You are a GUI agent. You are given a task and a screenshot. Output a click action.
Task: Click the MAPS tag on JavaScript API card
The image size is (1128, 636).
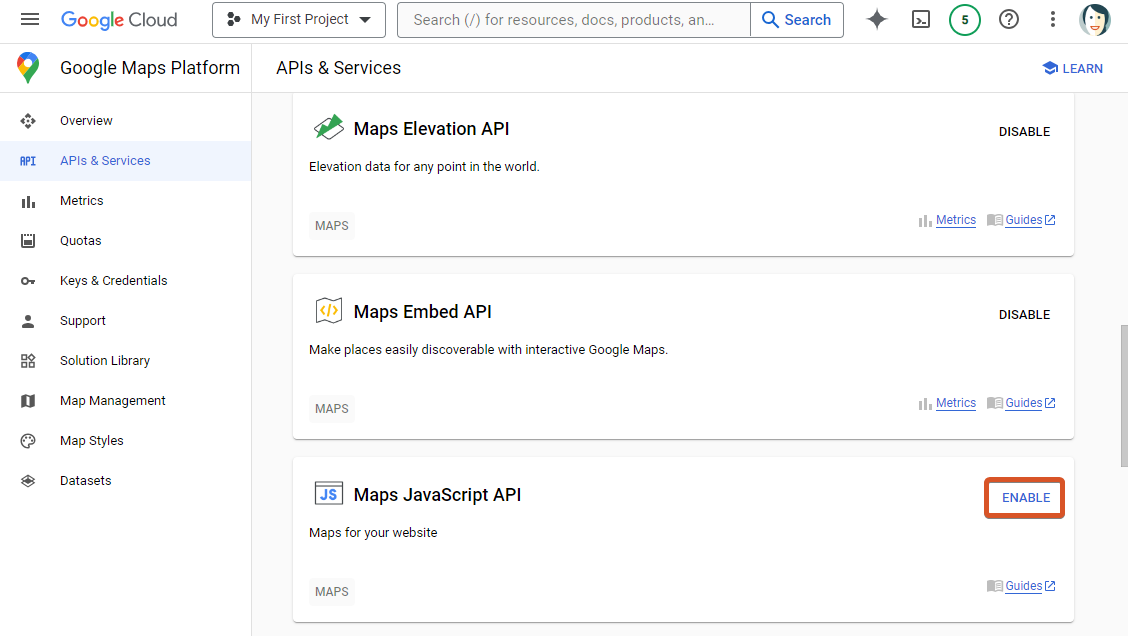[x=332, y=591]
